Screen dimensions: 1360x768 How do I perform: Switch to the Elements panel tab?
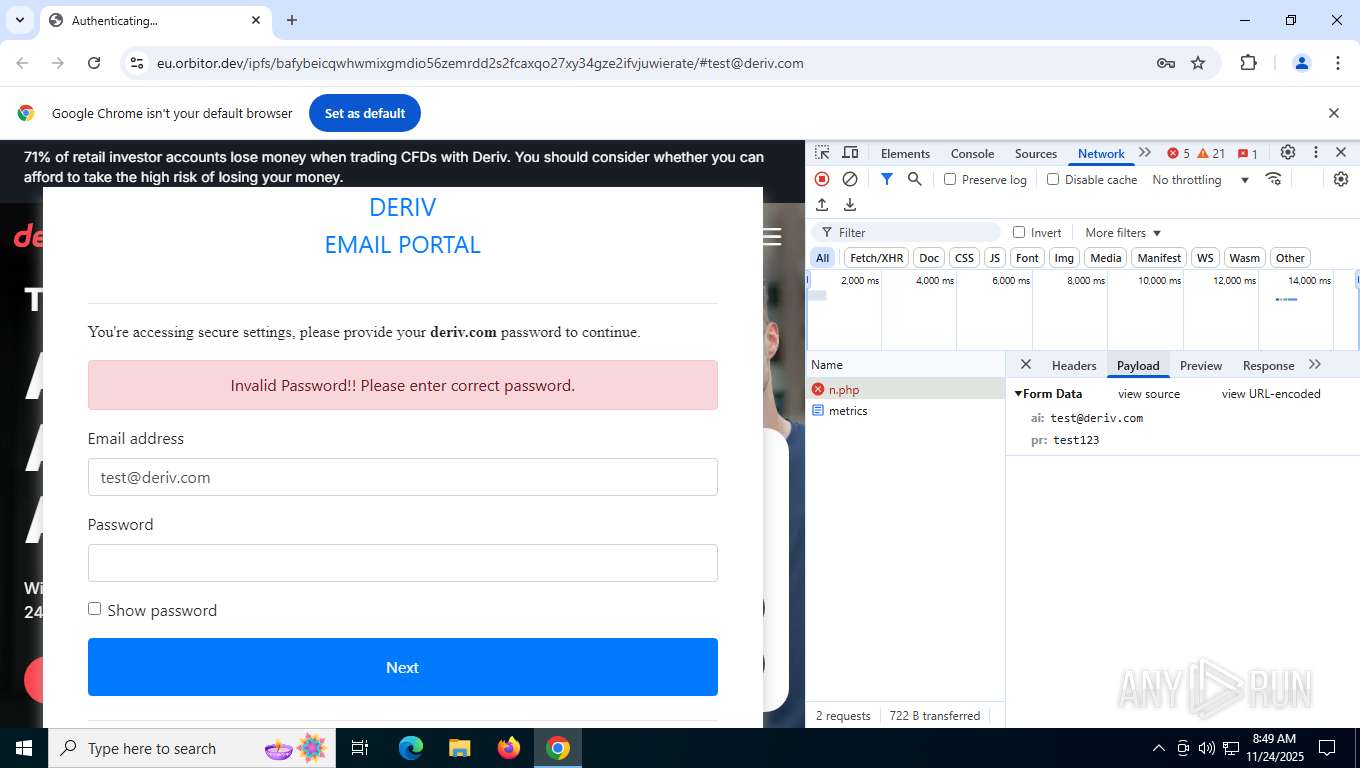(905, 153)
